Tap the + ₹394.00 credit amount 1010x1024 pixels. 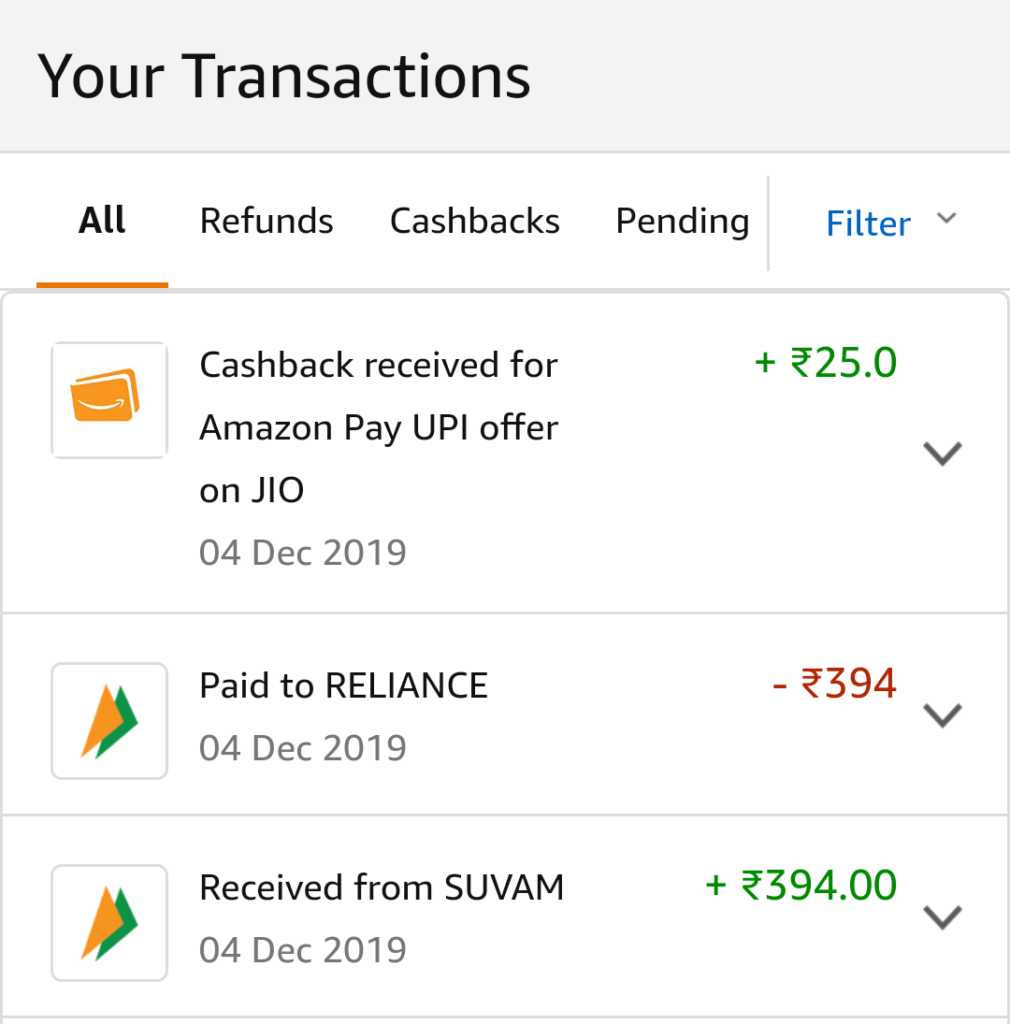(x=801, y=886)
